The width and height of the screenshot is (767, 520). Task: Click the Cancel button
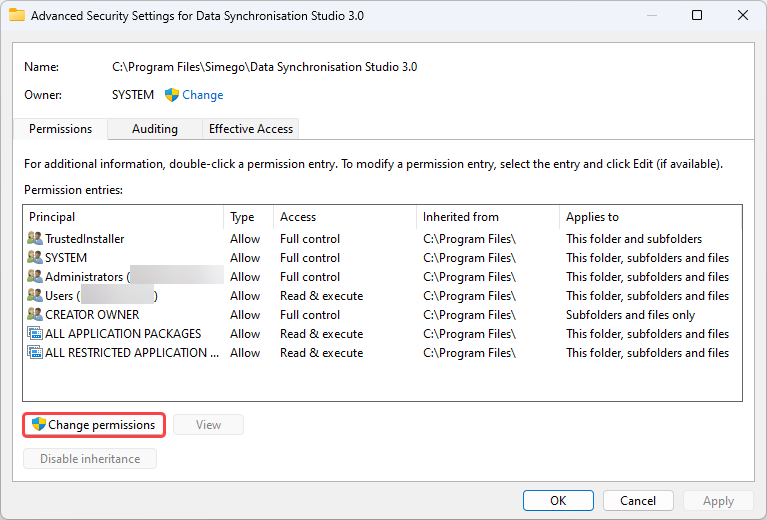pos(638,500)
